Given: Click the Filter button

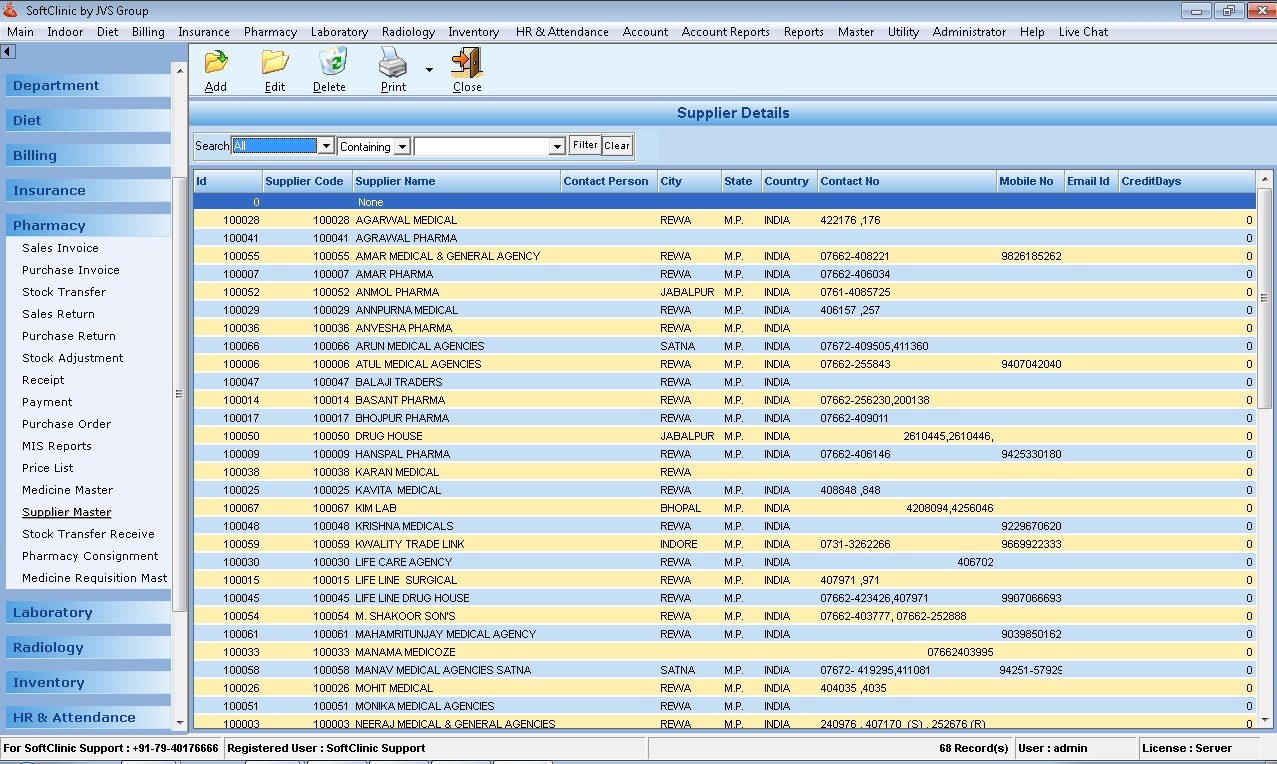Looking at the screenshot, I should 584,145.
